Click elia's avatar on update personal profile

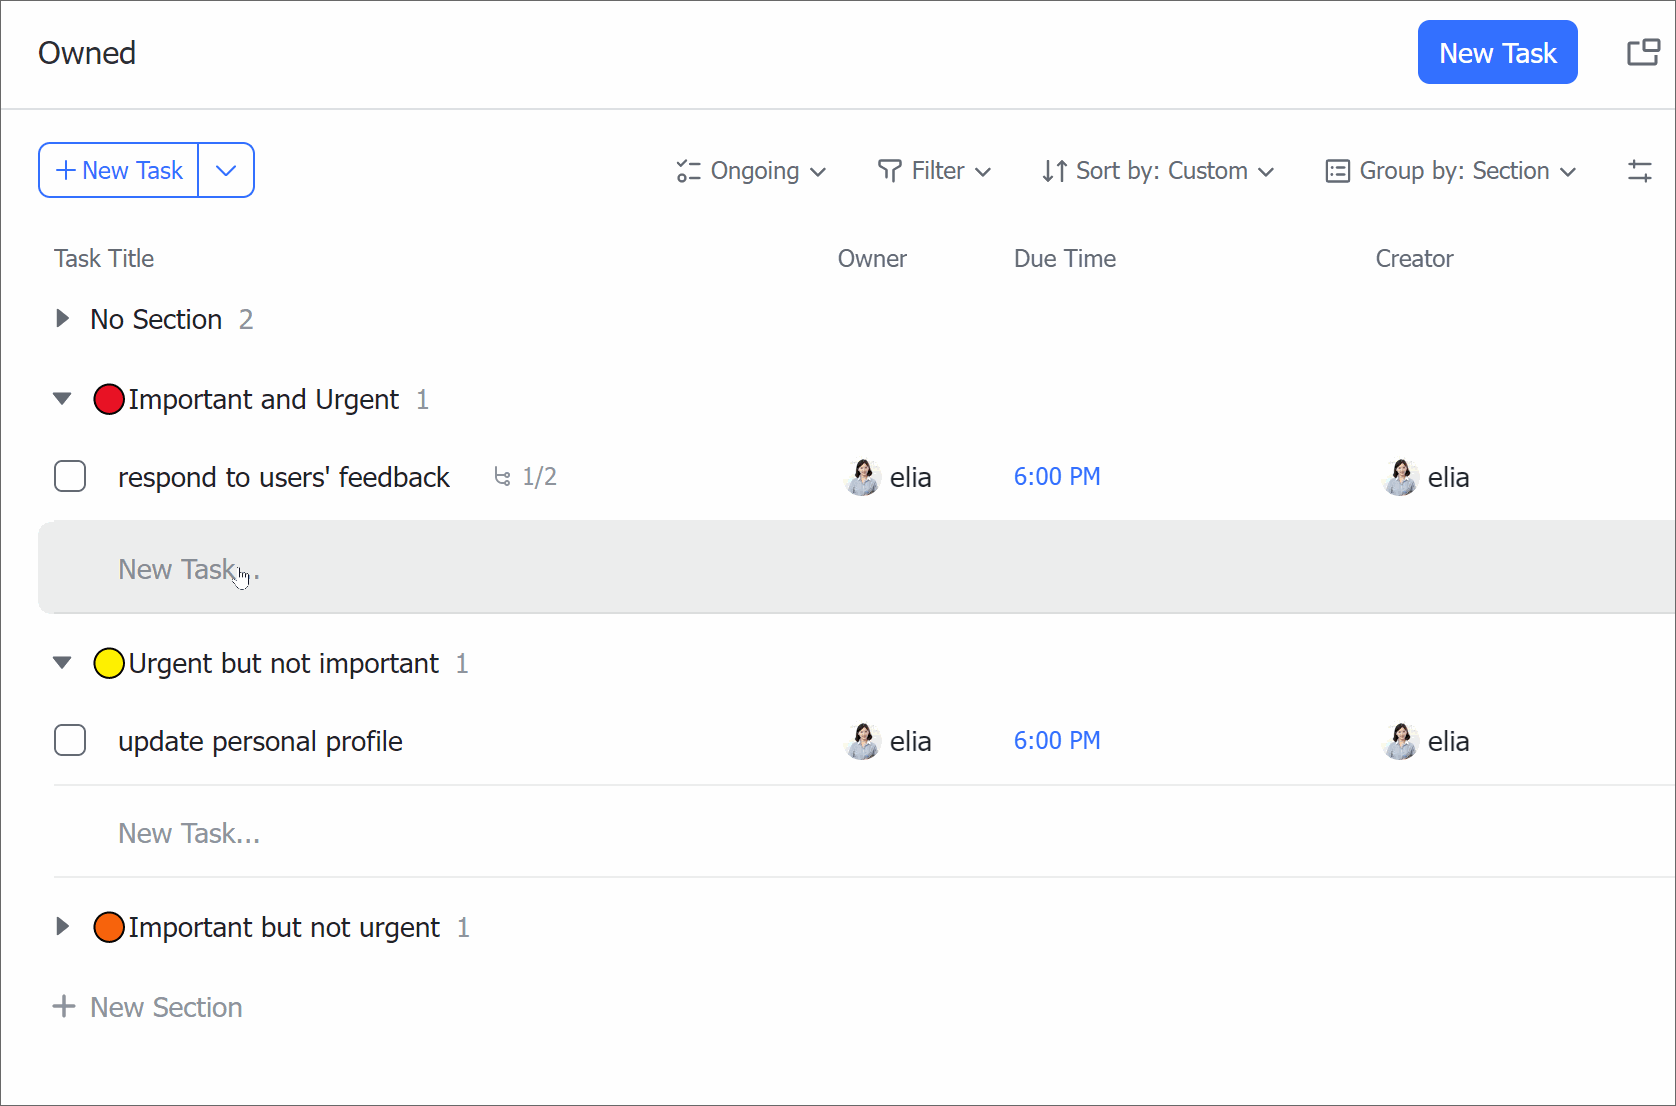861,741
